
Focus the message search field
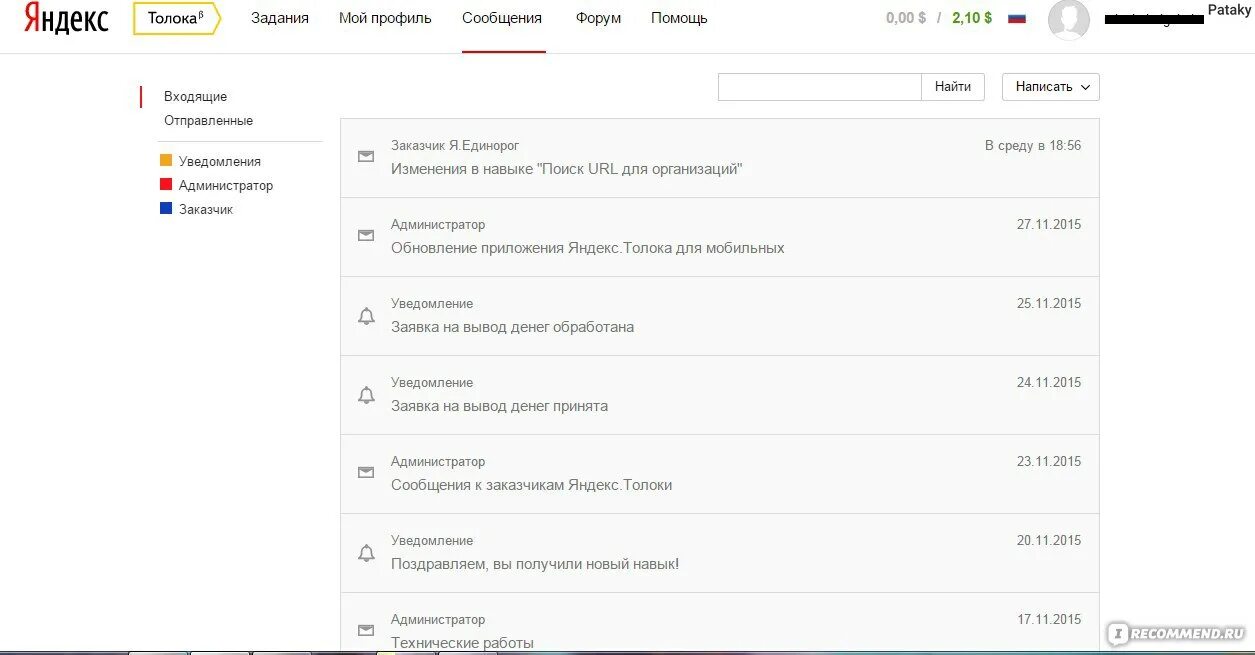click(820, 87)
